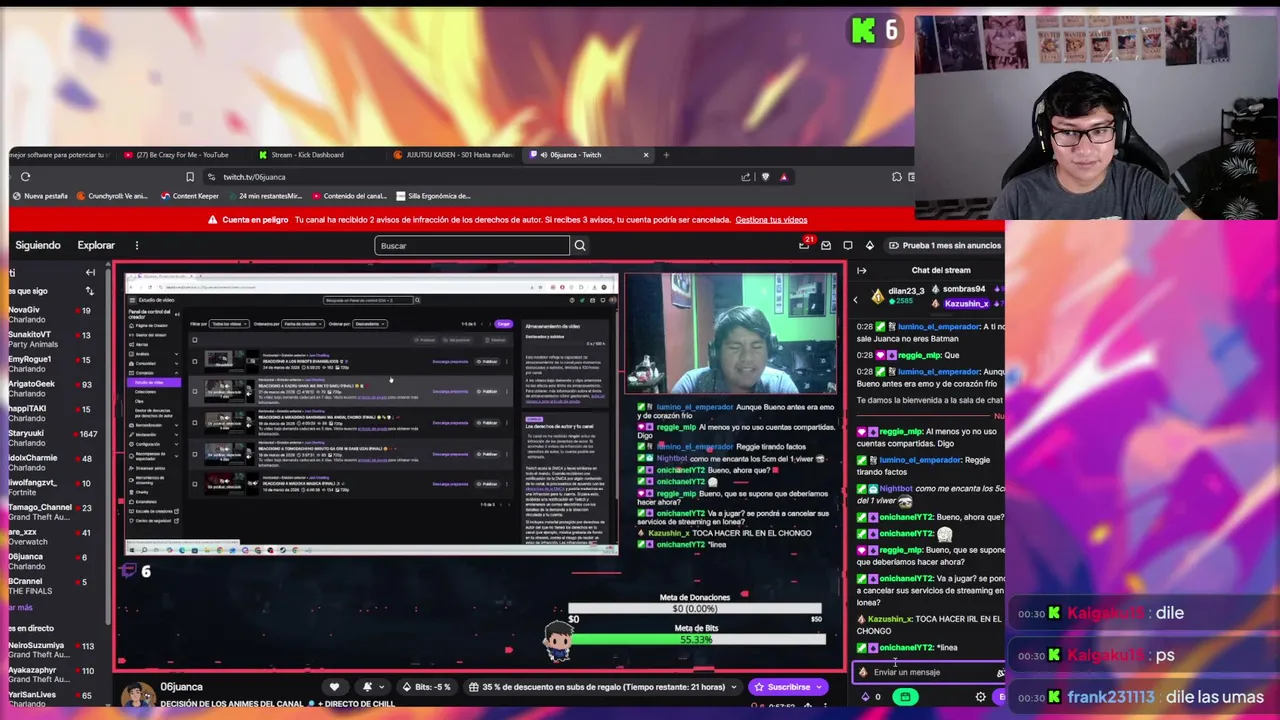
Task: Open the Contenido del canal bookmark
Action: click(350, 196)
